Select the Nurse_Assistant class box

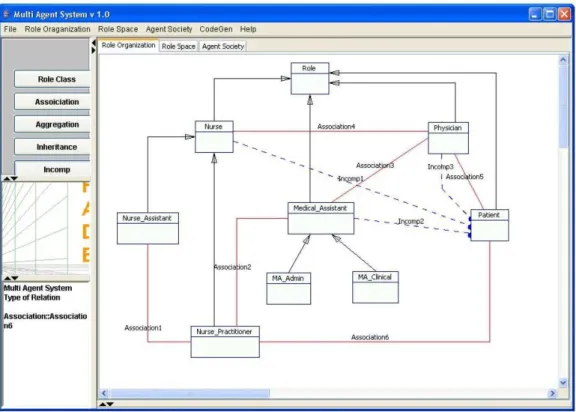(x=148, y=228)
